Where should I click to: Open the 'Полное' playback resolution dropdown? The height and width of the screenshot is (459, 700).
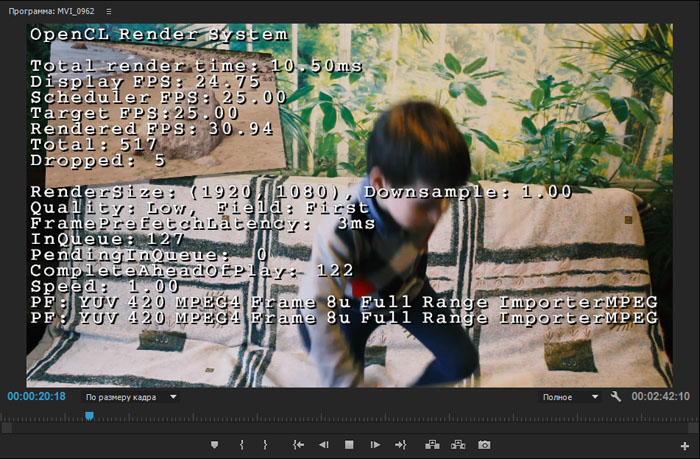click(x=570, y=397)
